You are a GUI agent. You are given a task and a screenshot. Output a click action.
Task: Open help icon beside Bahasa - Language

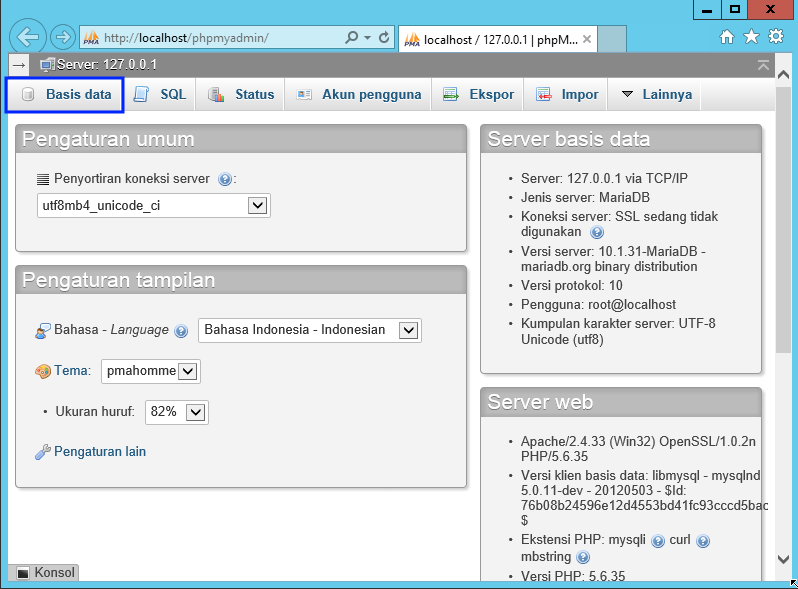pyautogui.click(x=181, y=331)
